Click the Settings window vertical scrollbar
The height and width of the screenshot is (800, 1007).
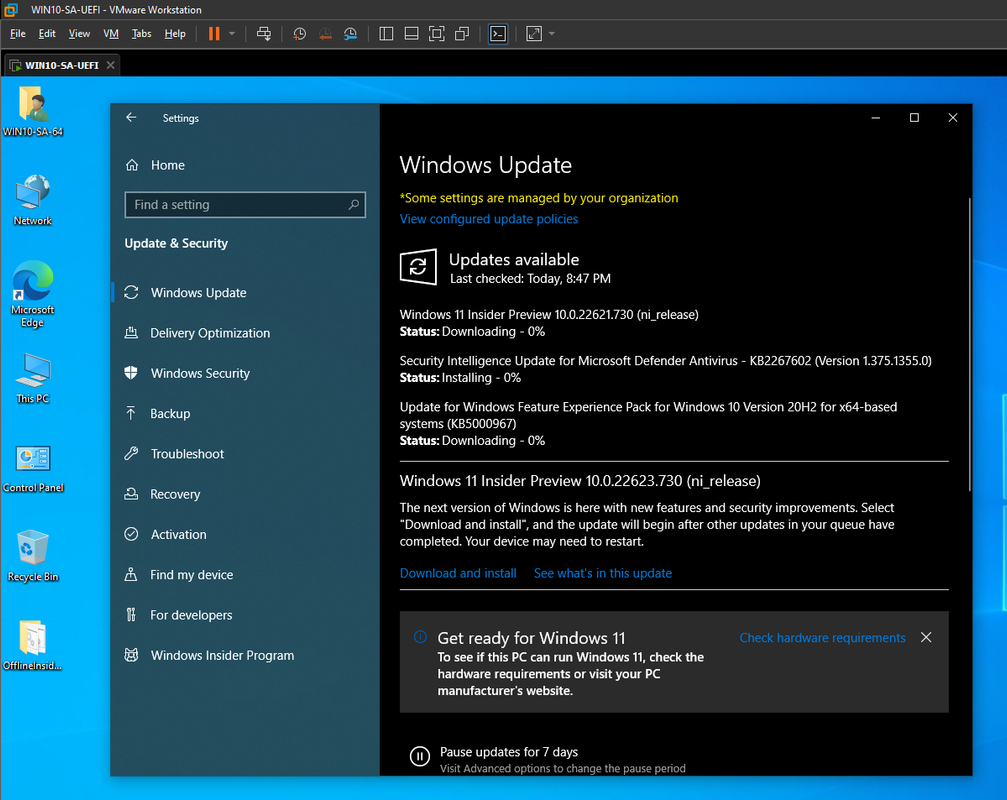[969, 345]
